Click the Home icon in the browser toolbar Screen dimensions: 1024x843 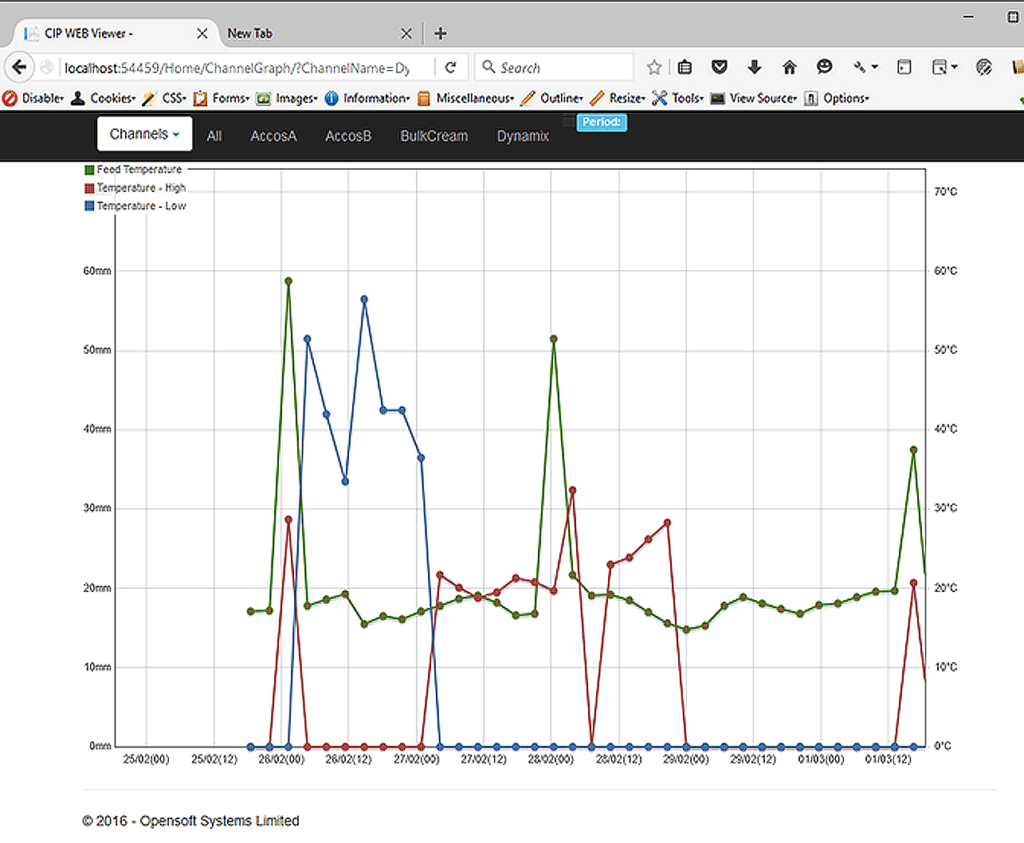(x=789, y=67)
